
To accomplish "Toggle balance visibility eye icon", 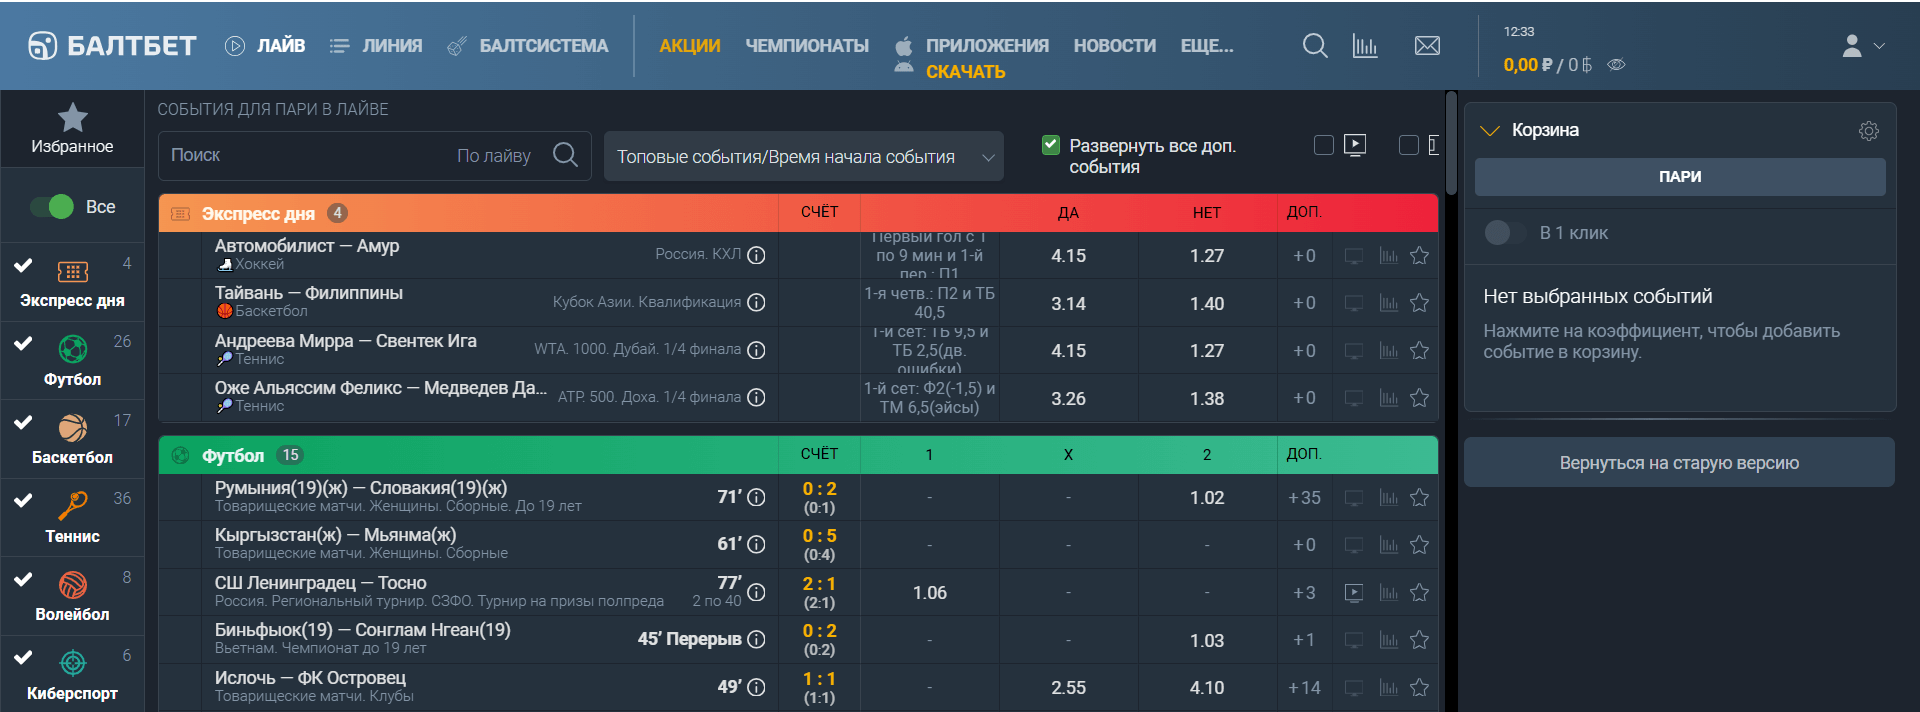I will coord(1616,65).
